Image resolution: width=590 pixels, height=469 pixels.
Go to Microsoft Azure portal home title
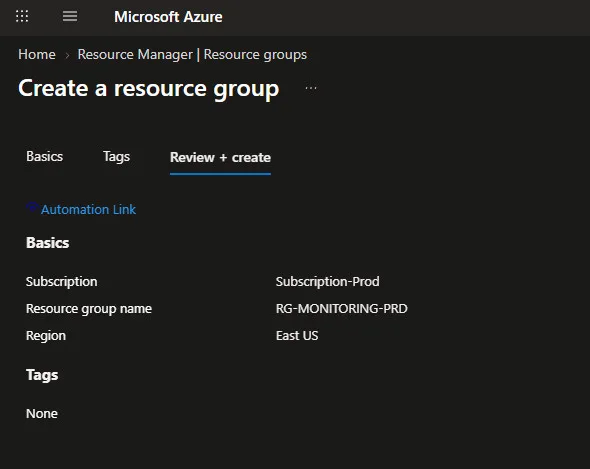(168, 17)
